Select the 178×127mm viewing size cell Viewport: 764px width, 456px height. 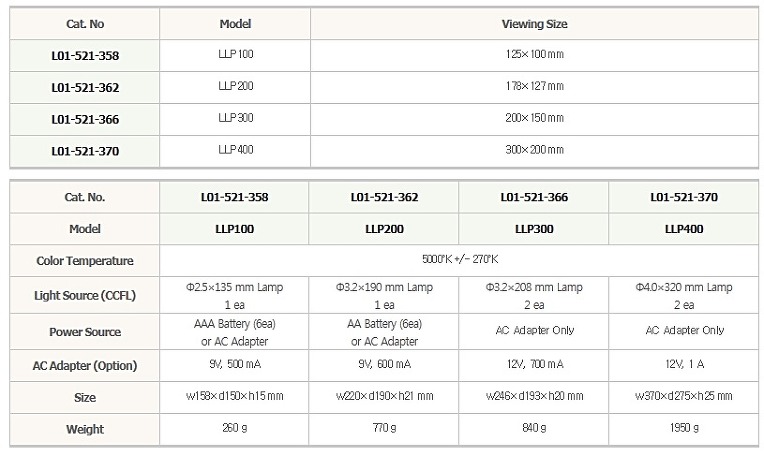point(535,87)
